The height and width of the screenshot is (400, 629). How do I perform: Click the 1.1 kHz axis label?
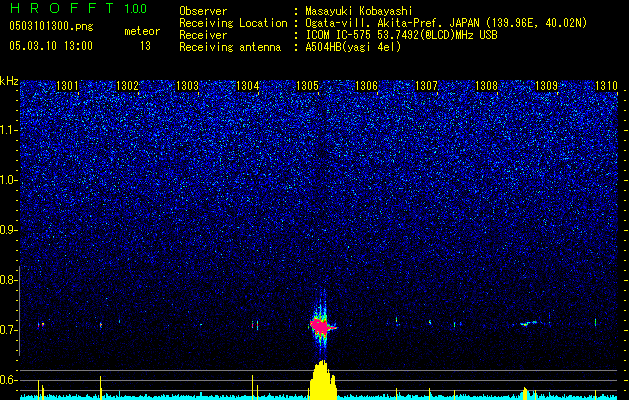click(8, 130)
